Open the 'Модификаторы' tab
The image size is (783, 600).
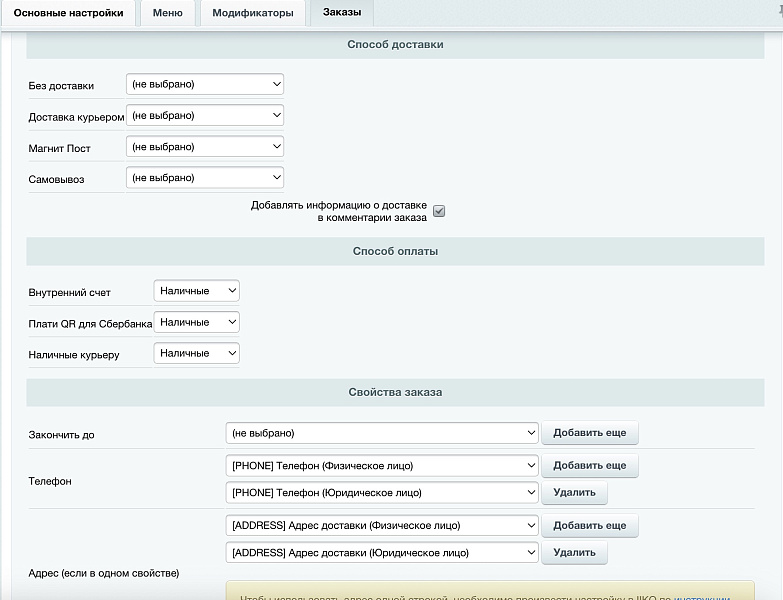coord(252,13)
